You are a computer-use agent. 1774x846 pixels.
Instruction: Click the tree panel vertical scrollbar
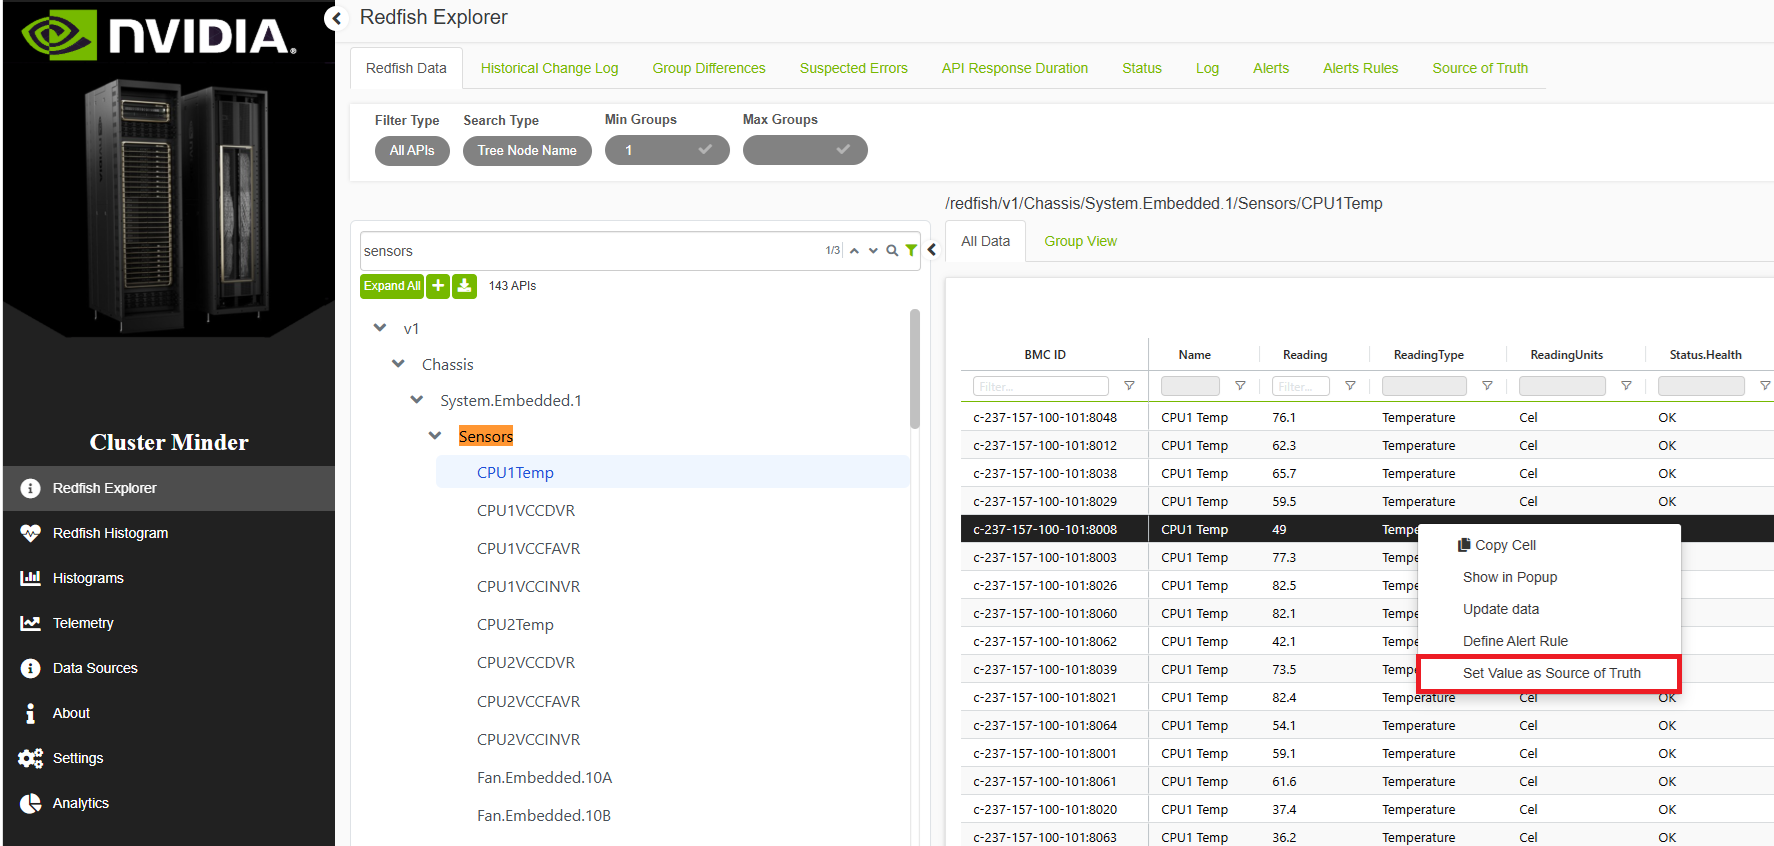coord(915,368)
